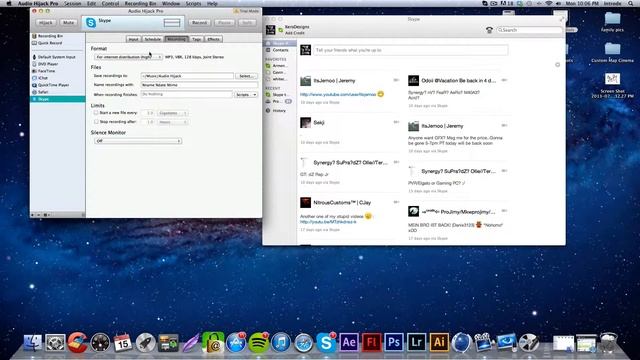Launch Safari from the Dock

point(303,342)
